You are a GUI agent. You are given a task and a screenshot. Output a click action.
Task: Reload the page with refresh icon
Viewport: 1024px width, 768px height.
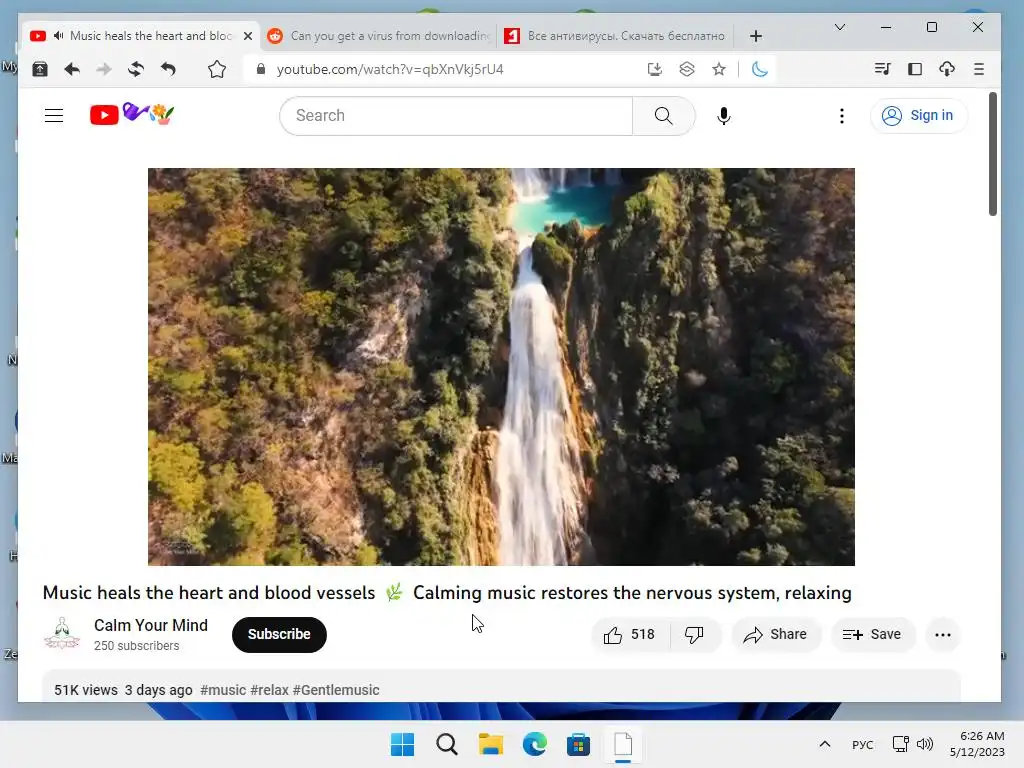(x=136, y=69)
